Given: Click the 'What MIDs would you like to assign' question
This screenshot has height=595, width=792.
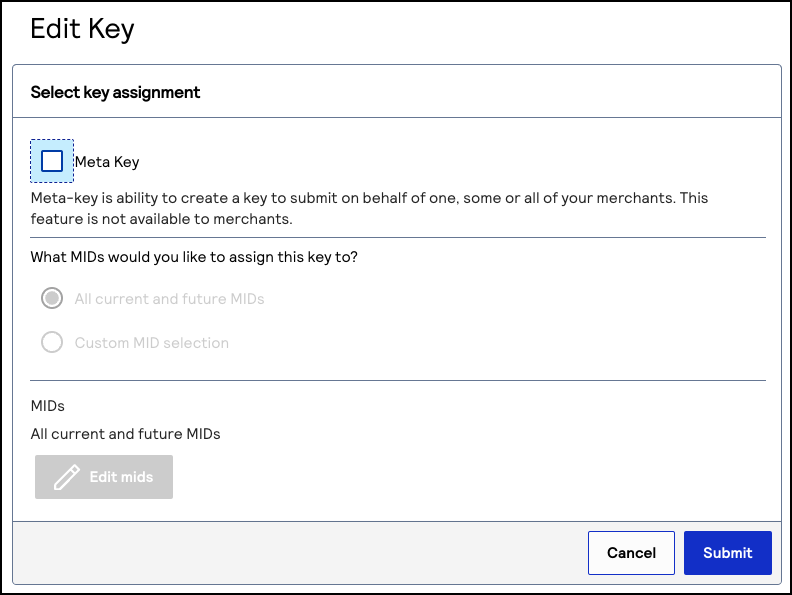Looking at the screenshot, I should click(x=194, y=257).
